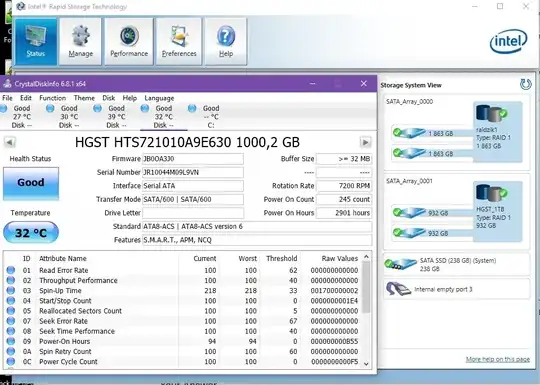Select Reallocated Sectors Count row
The image size is (540, 385).
pos(183,311)
